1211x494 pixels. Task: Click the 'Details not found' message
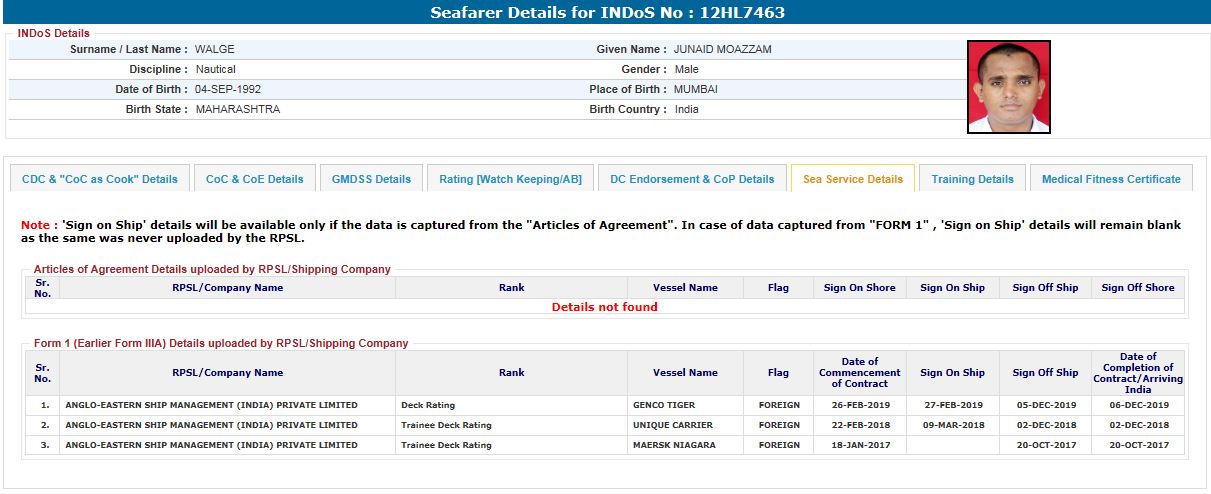point(604,307)
